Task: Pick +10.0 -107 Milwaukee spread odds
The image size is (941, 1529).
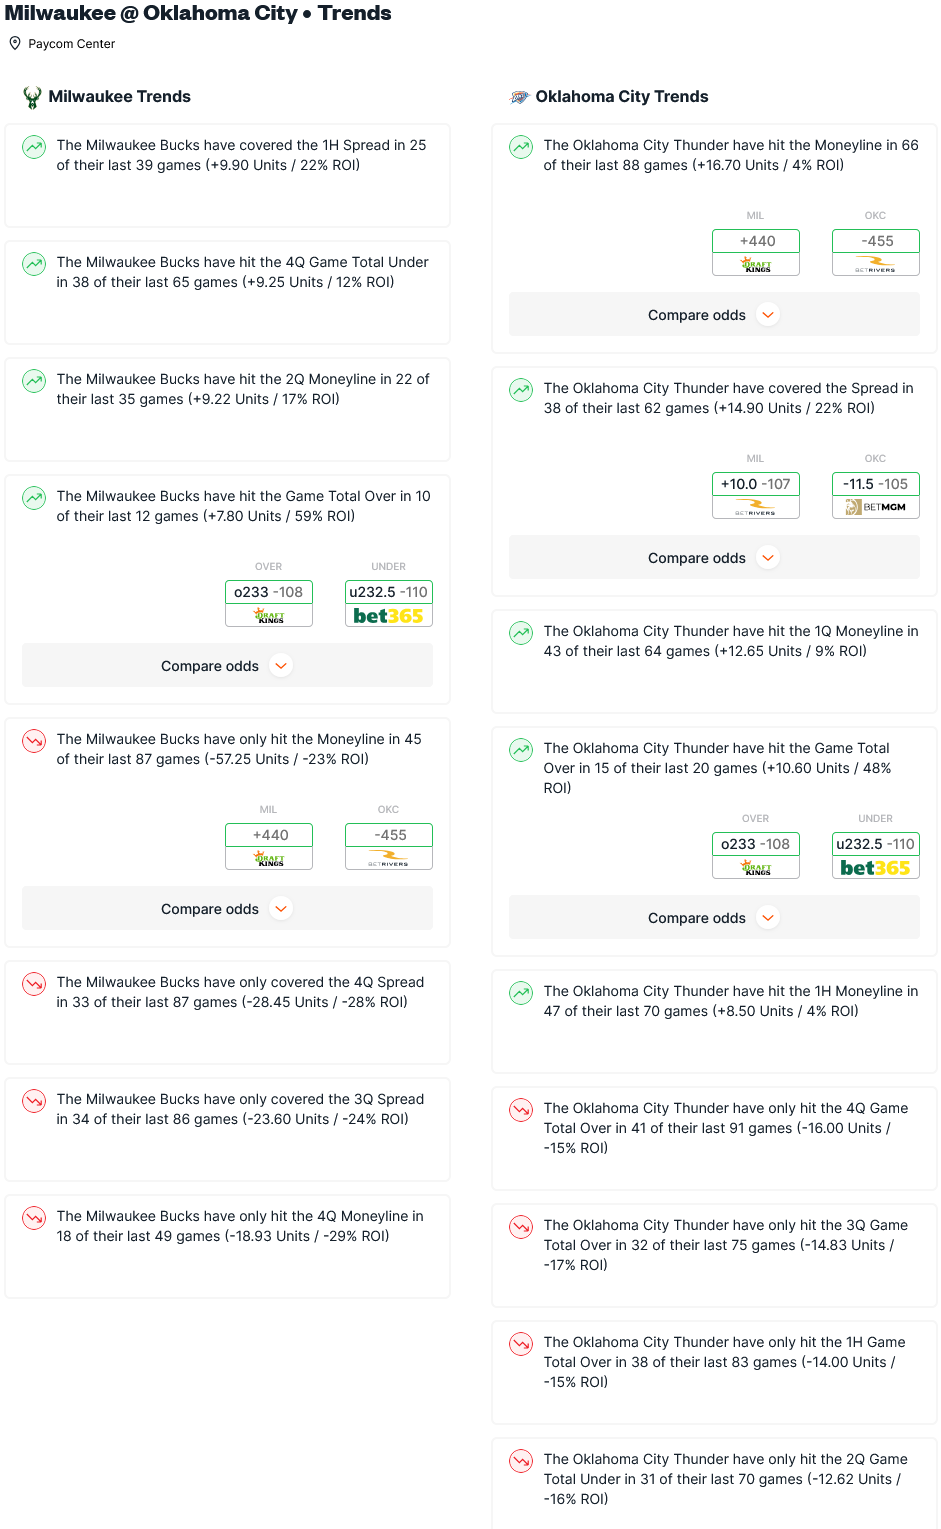Action: [x=756, y=484]
